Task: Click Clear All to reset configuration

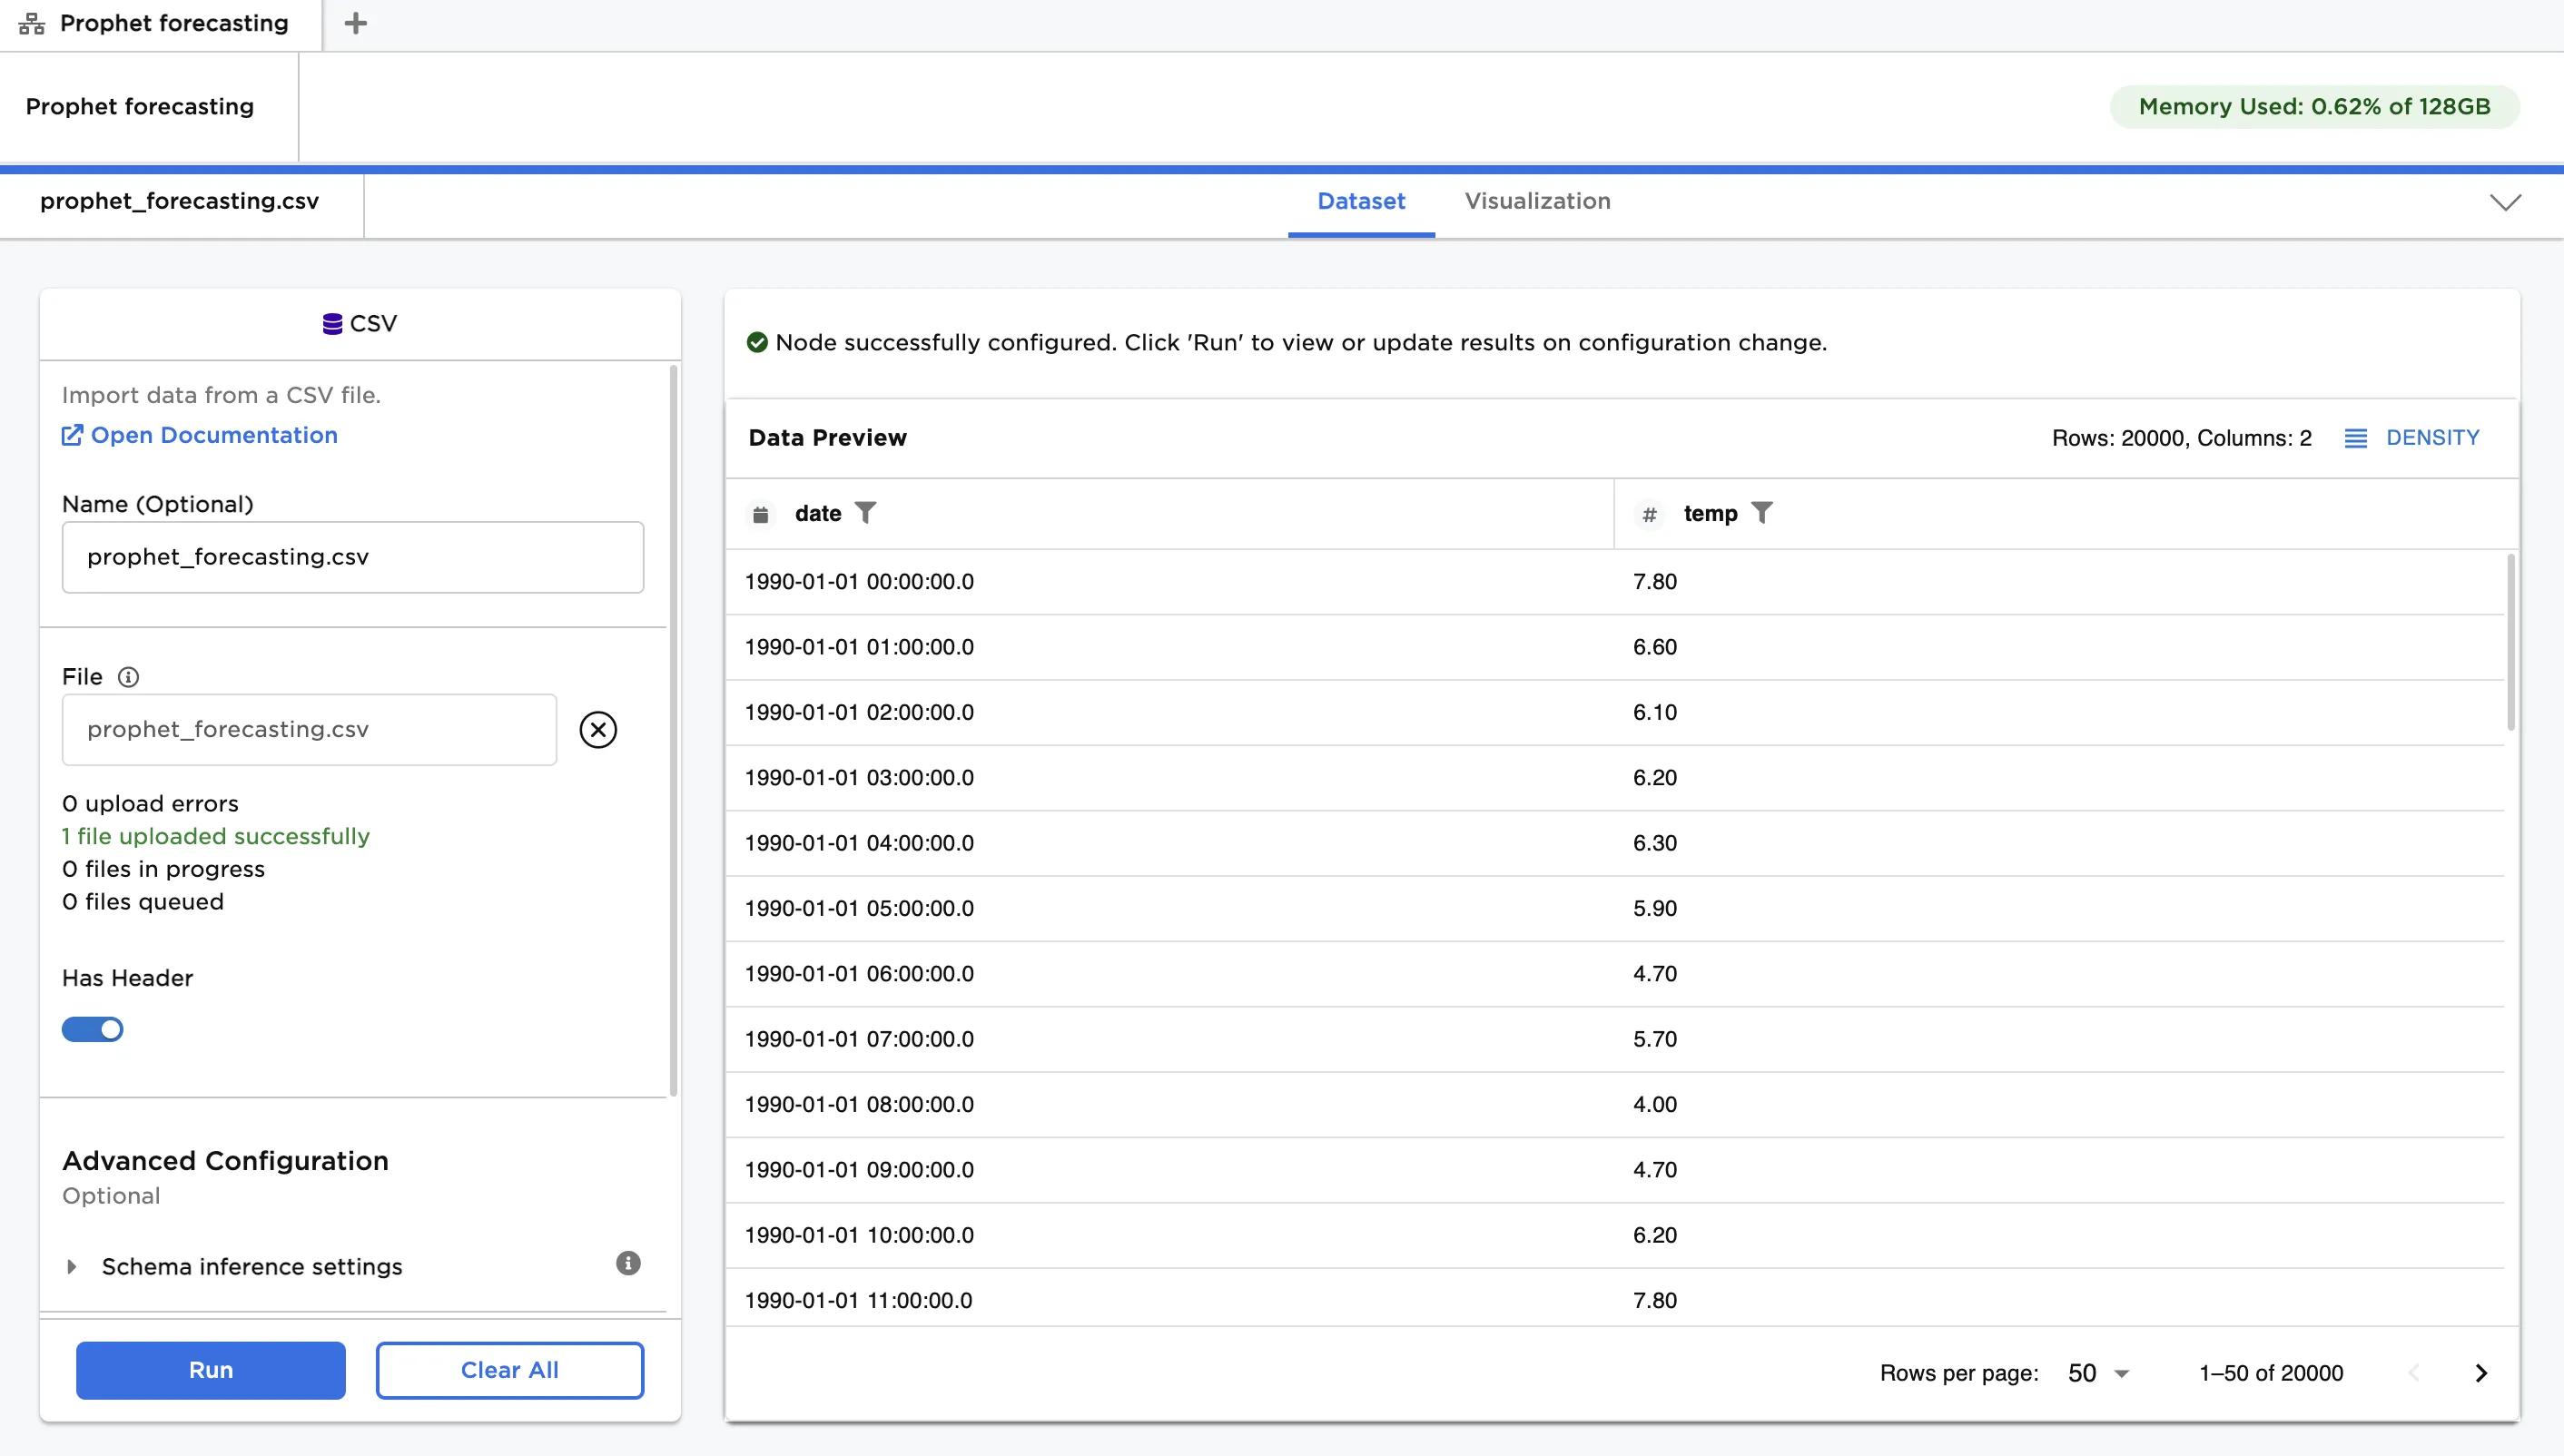Action: point(509,1370)
